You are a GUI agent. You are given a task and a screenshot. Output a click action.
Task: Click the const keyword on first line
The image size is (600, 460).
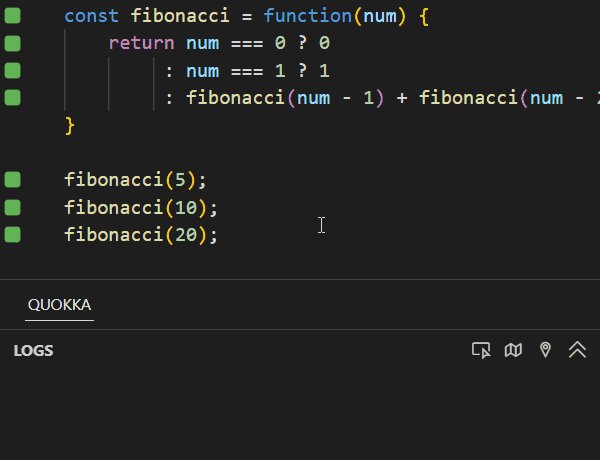[x=92, y=17]
